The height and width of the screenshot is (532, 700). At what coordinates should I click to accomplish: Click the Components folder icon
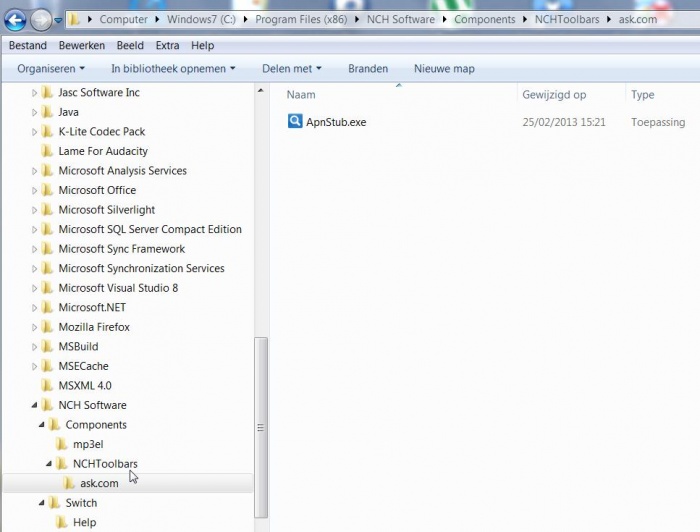(x=54, y=424)
